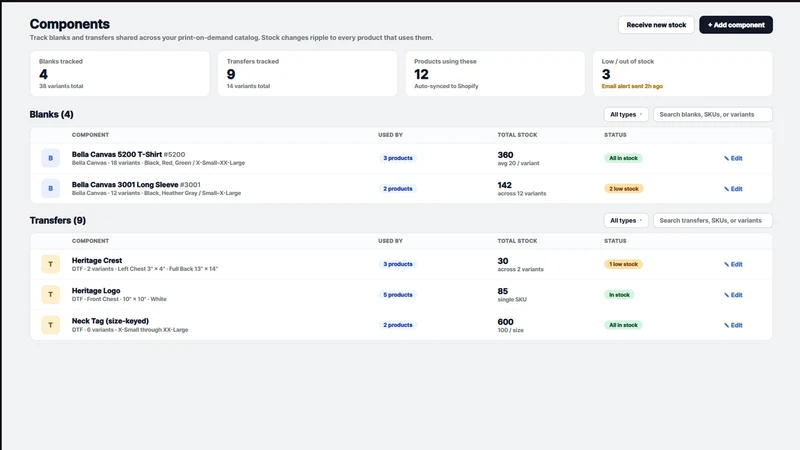Viewport: 800px width, 450px height.
Task: Click the T icon for Heritage Logo
Action: pyautogui.click(x=51, y=294)
